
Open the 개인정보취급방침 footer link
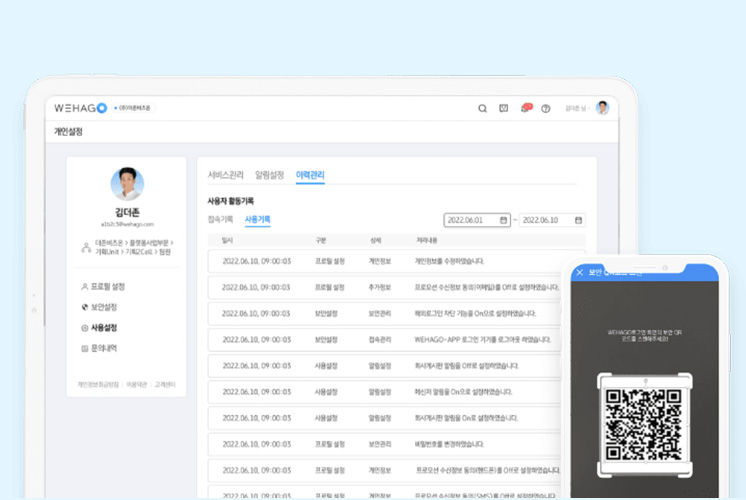98,384
